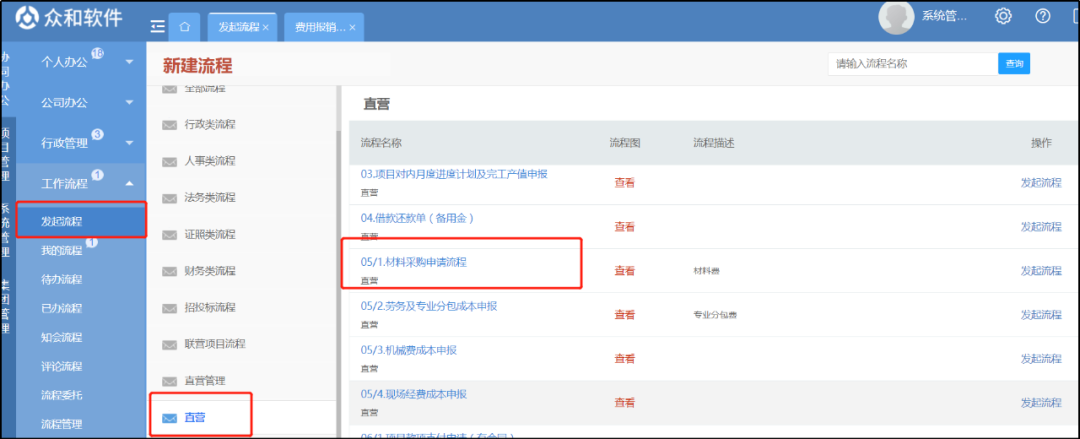Click 查看 for 05/1.材料采购申请流程
This screenshot has width=1080, height=439.
(625, 271)
